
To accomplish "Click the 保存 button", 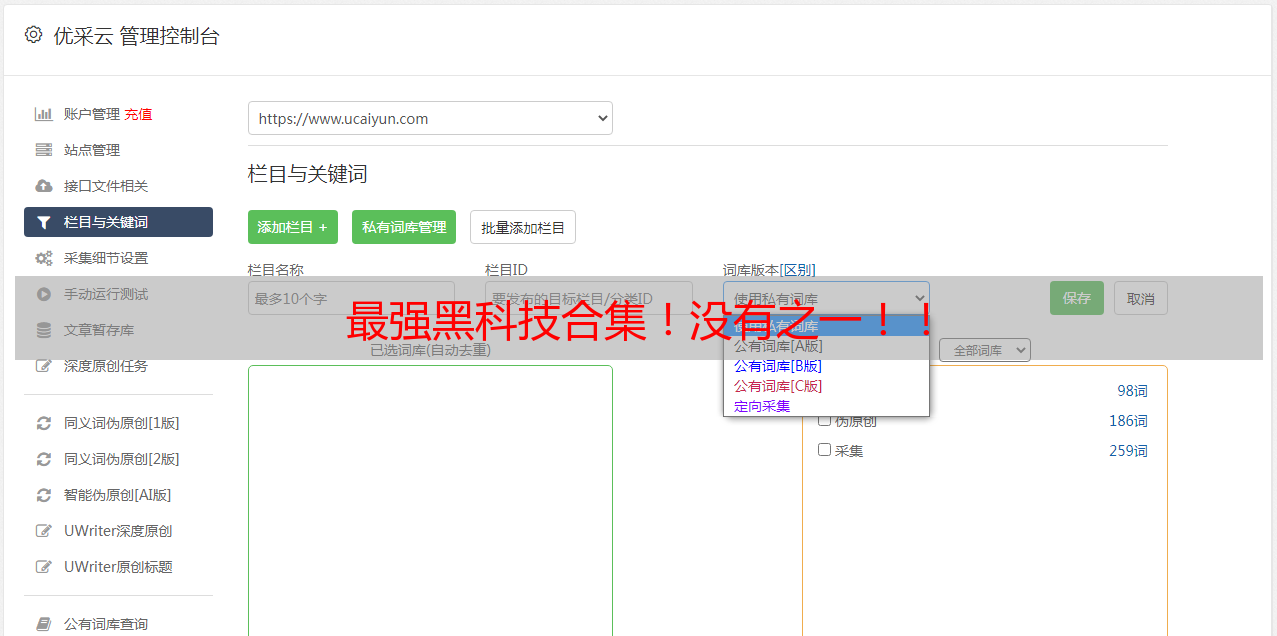I will click(1077, 298).
